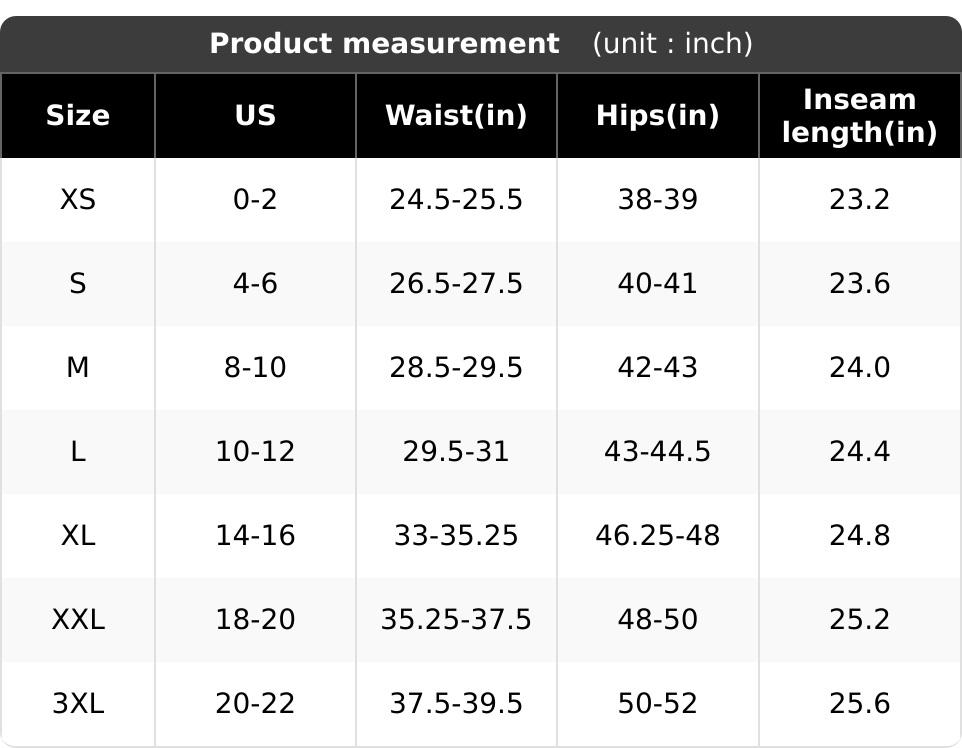Select the Inseam length(in) header
962x748 pixels.
860,116
